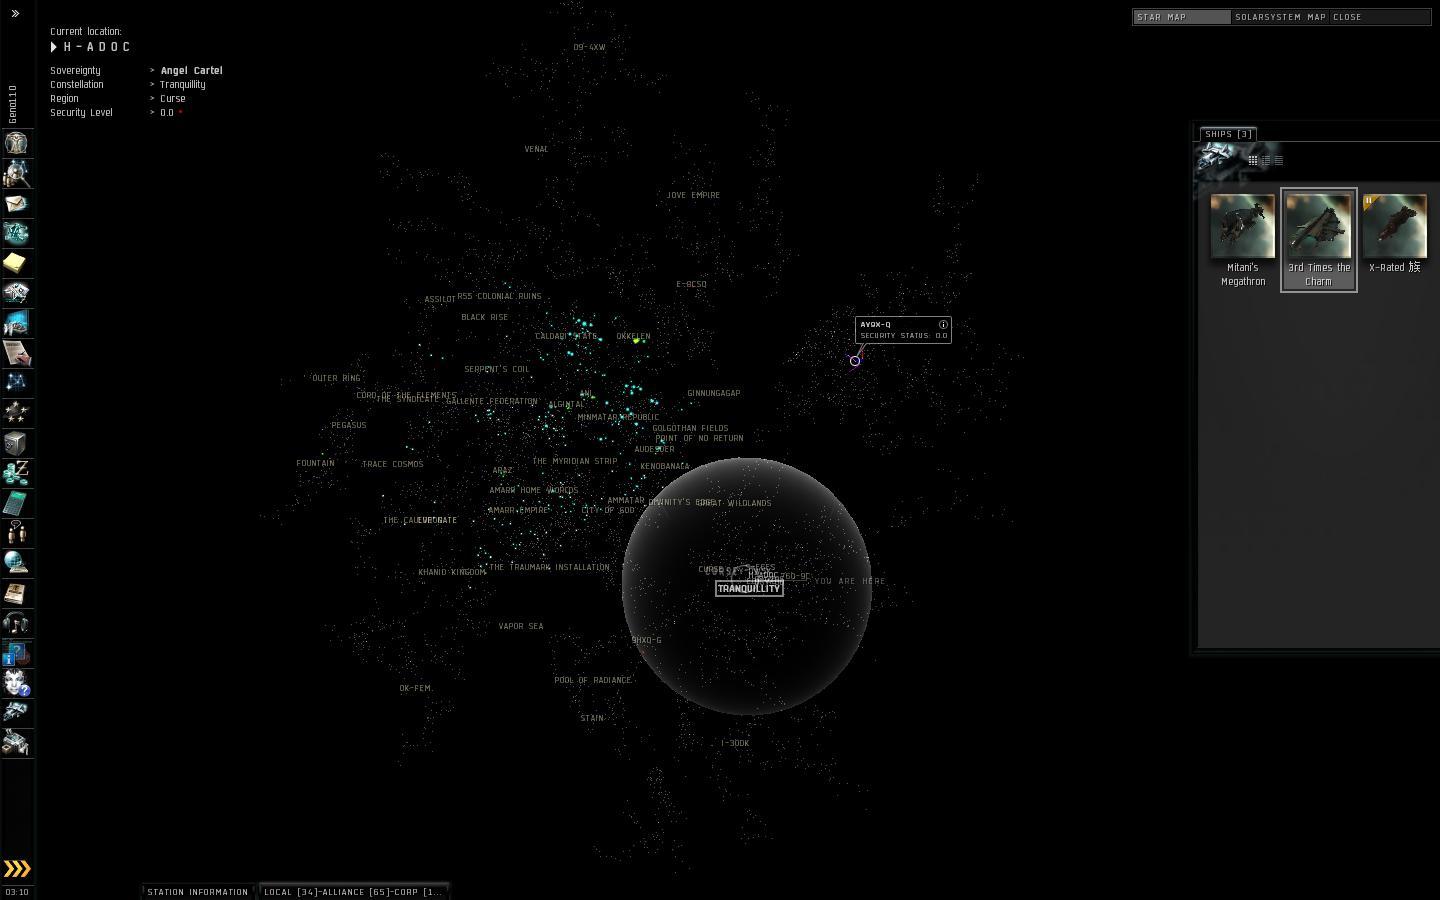Open the Local chat channel tab
This screenshot has height=900, width=1440.
353,891
